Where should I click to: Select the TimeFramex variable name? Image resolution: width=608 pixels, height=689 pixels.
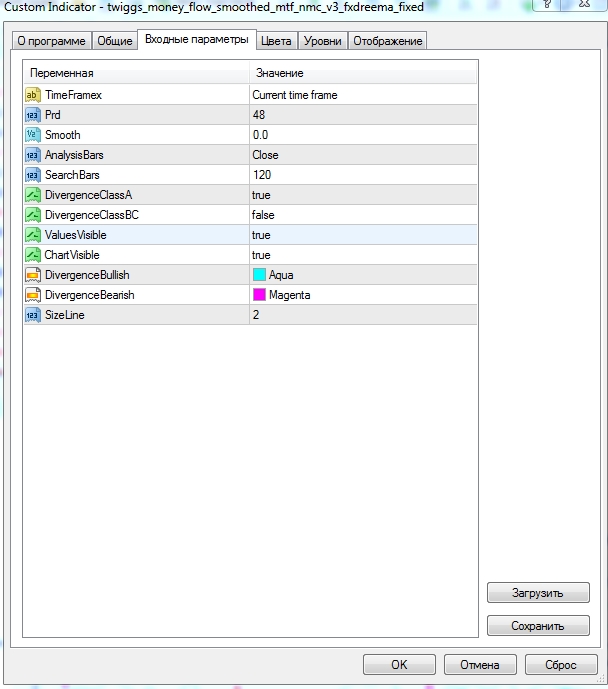[73, 95]
